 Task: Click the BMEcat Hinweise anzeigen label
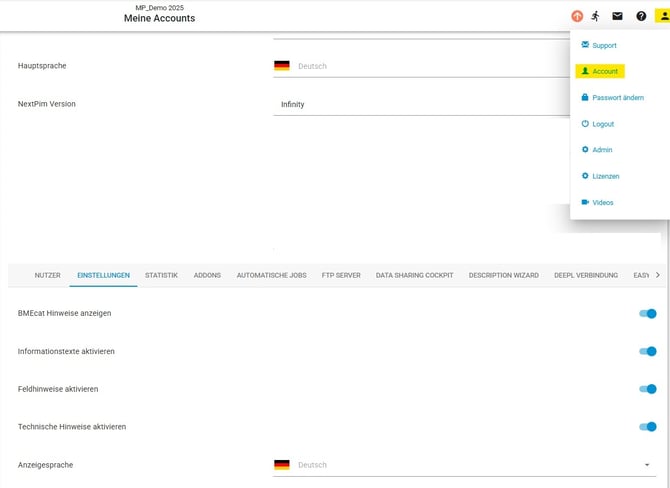point(65,313)
